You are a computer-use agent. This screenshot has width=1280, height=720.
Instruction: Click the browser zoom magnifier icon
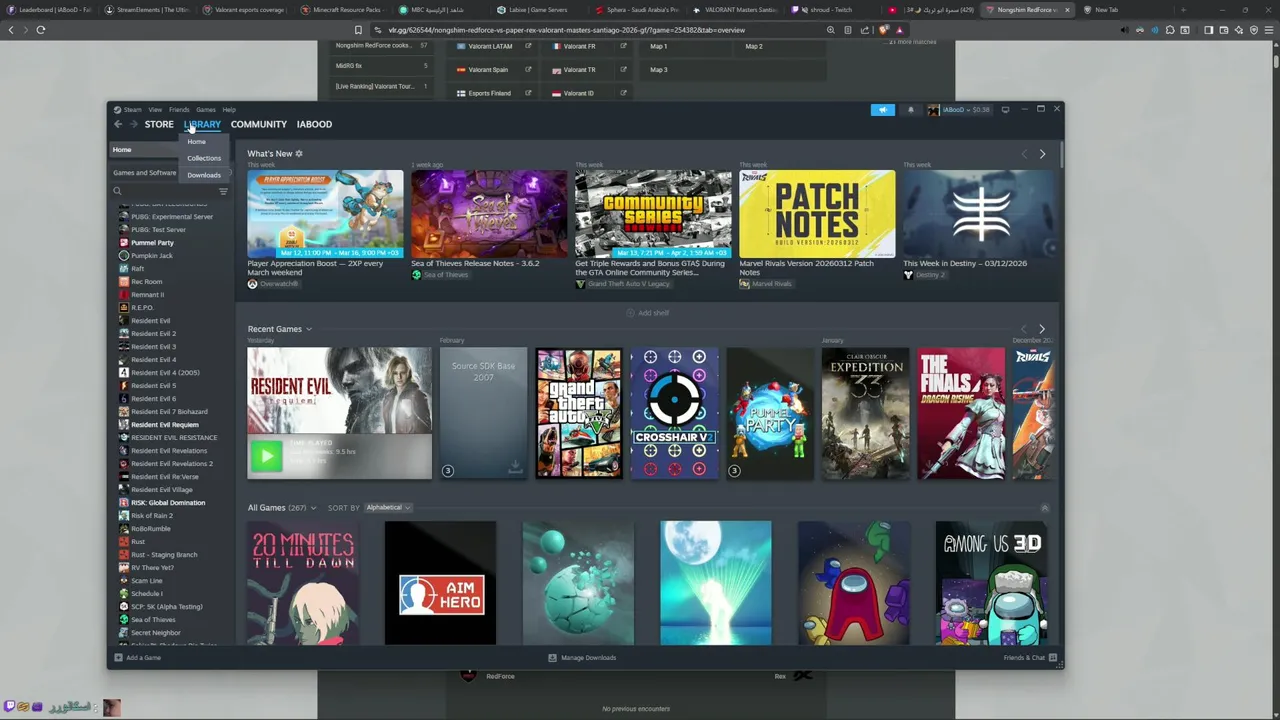830,30
